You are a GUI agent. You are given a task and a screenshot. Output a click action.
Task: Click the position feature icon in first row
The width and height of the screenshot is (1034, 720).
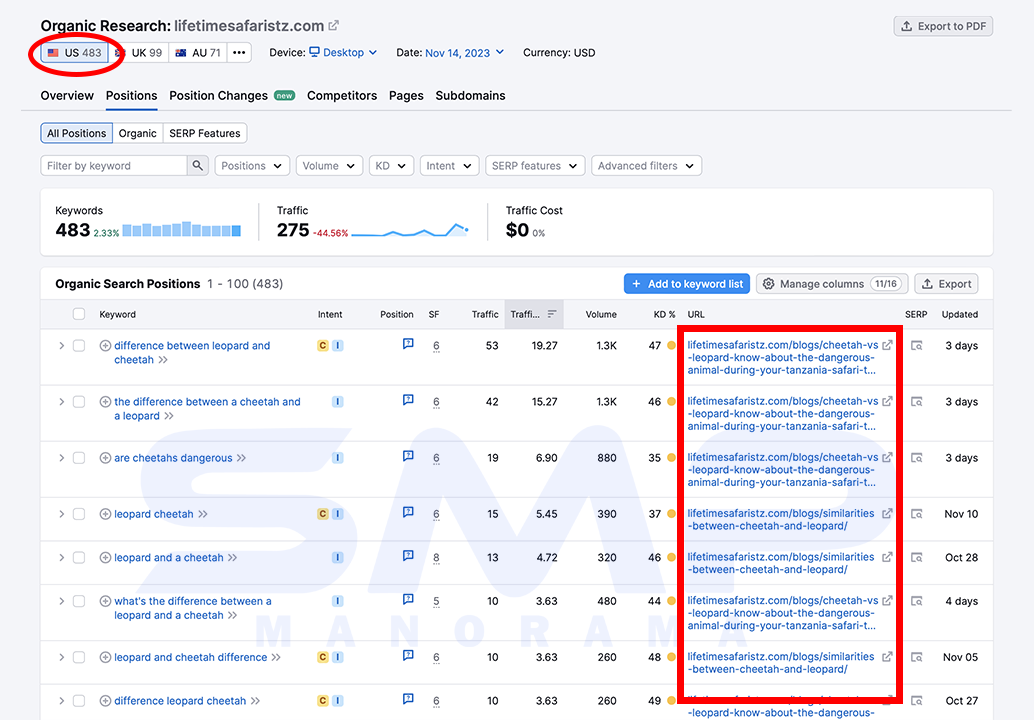(x=408, y=344)
